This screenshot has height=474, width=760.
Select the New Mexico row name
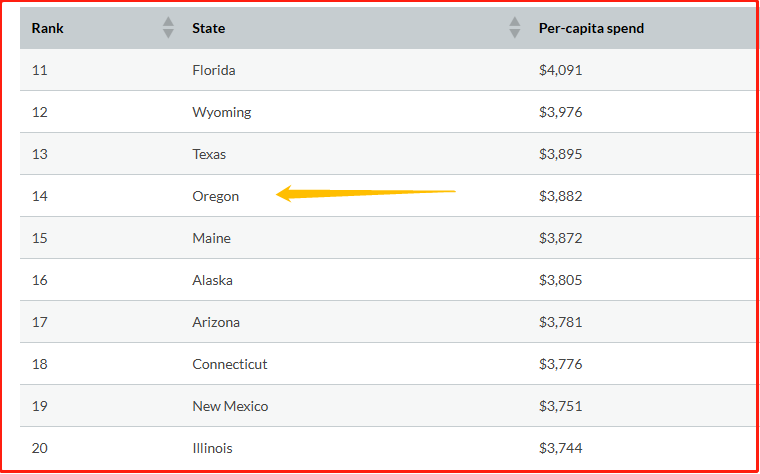point(230,406)
